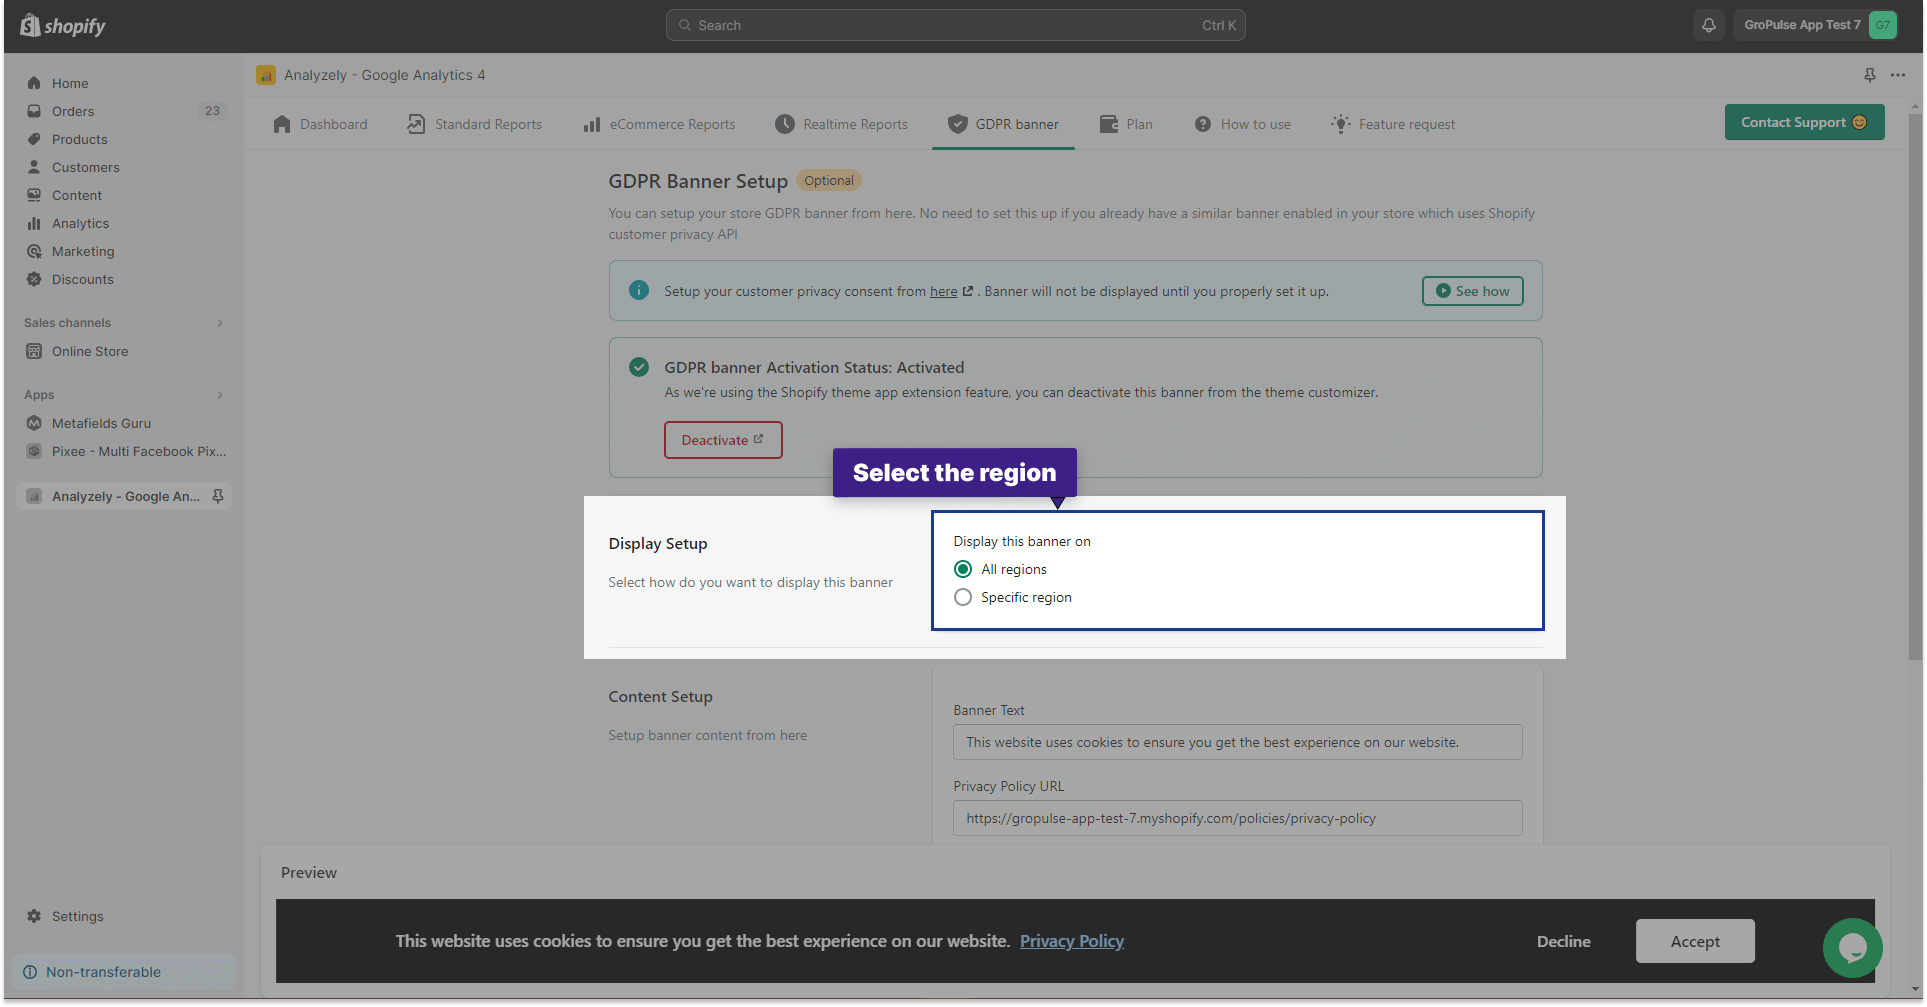The width and height of the screenshot is (1927, 1007).
Task: Select the All regions radio option
Action: pyautogui.click(x=963, y=569)
